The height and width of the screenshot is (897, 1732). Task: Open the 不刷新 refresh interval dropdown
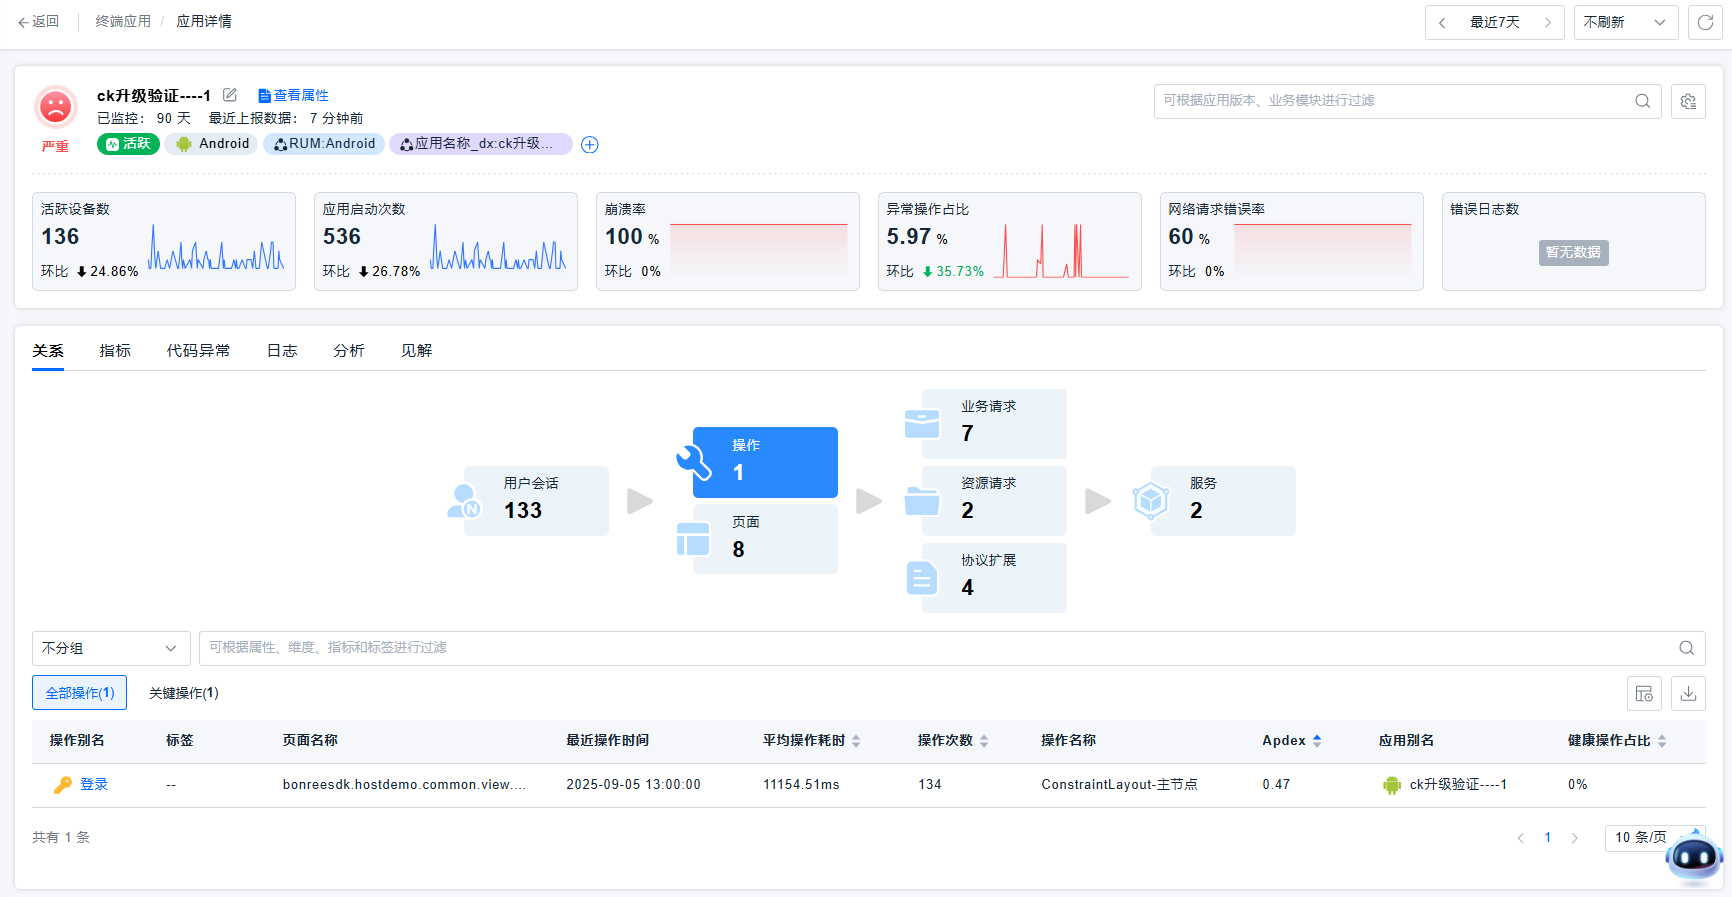coord(1625,22)
